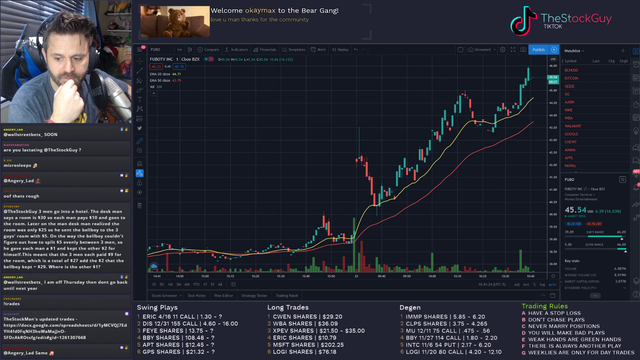Collapse the indicator legend arrow

pyautogui.click(x=153, y=93)
